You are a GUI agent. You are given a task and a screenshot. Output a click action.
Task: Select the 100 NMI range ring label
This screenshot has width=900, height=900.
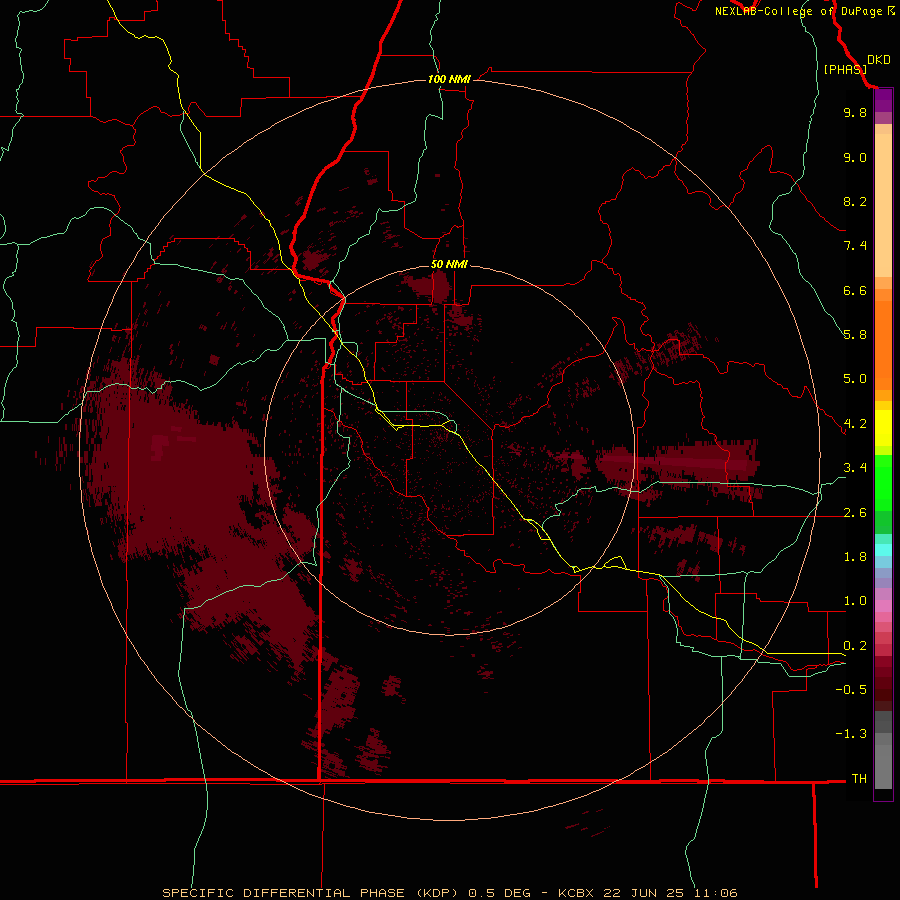pyautogui.click(x=449, y=79)
